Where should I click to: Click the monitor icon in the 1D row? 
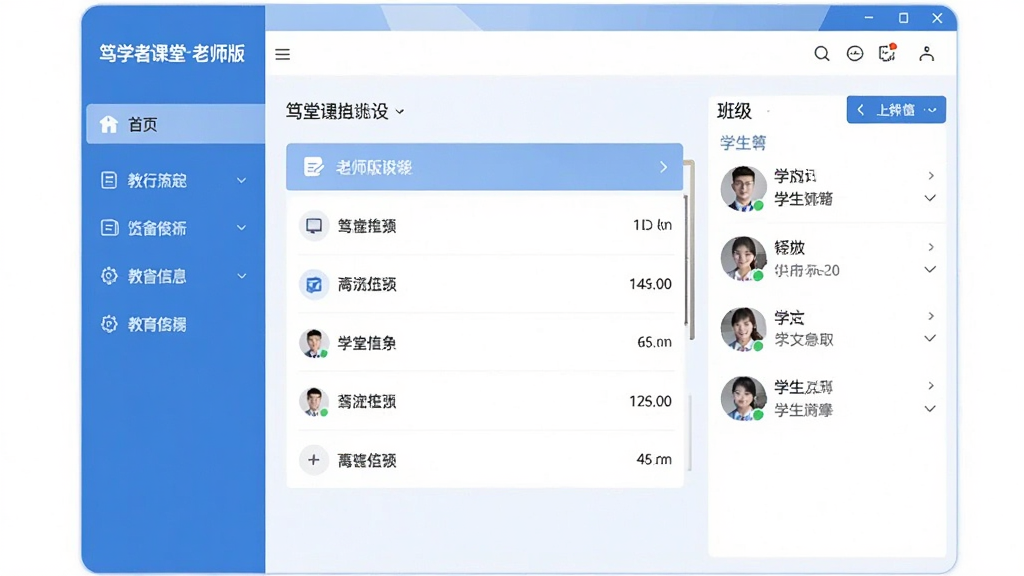[314, 226]
